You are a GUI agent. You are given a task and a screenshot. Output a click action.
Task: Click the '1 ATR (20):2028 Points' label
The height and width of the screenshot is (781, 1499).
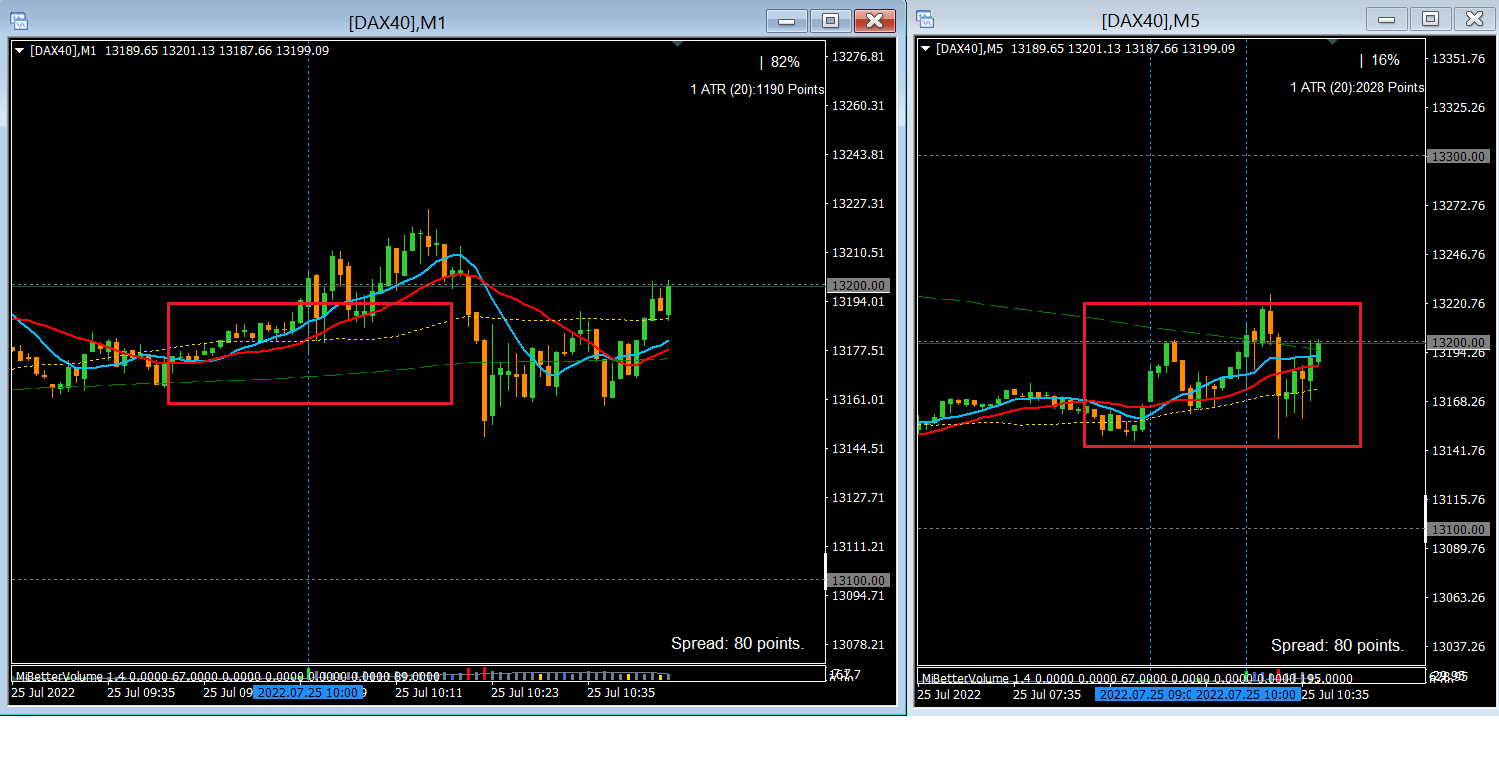pyautogui.click(x=1357, y=88)
